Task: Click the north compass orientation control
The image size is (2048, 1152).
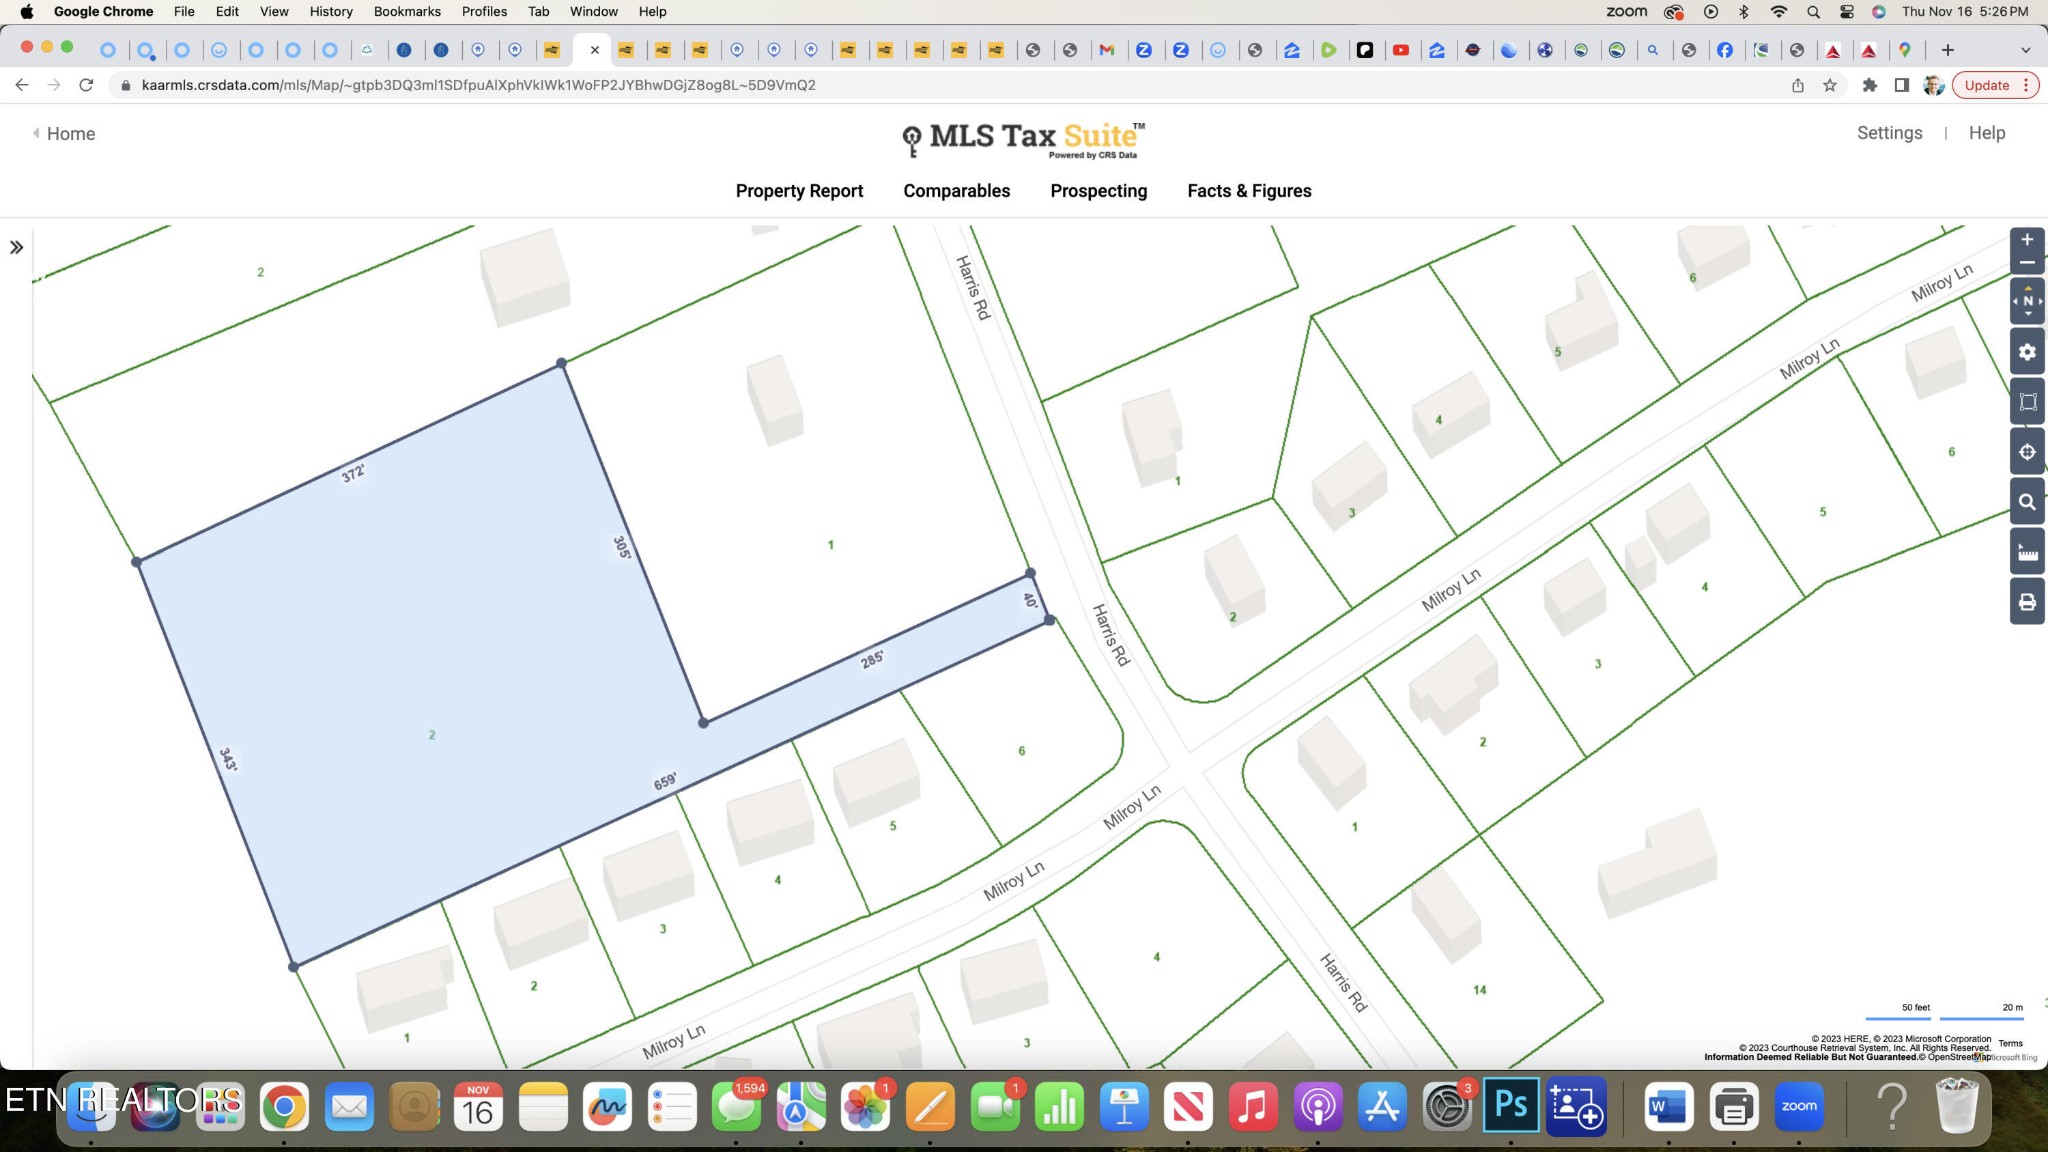Action: [2027, 301]
